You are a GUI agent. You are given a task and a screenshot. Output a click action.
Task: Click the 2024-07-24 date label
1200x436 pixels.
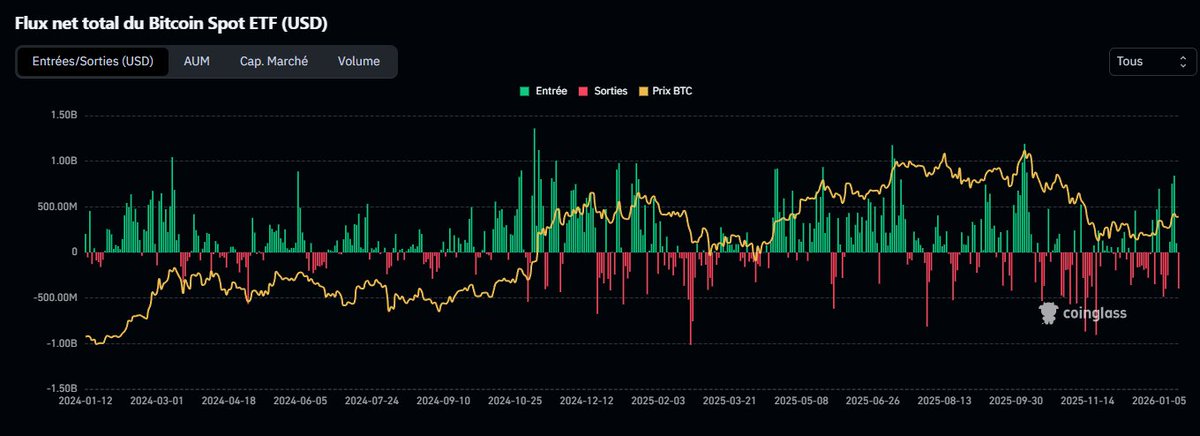point(372,401)
